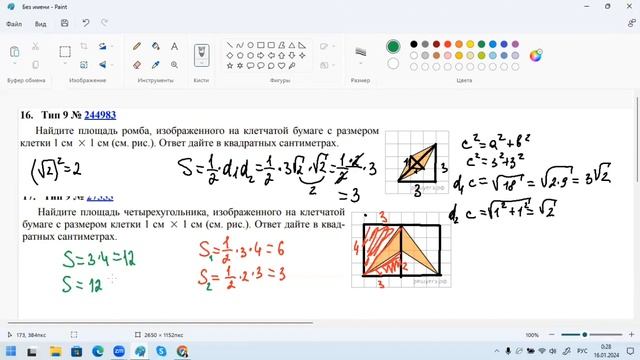
Task: Pick the Triangle shape
Action: [x=292, y=45]
